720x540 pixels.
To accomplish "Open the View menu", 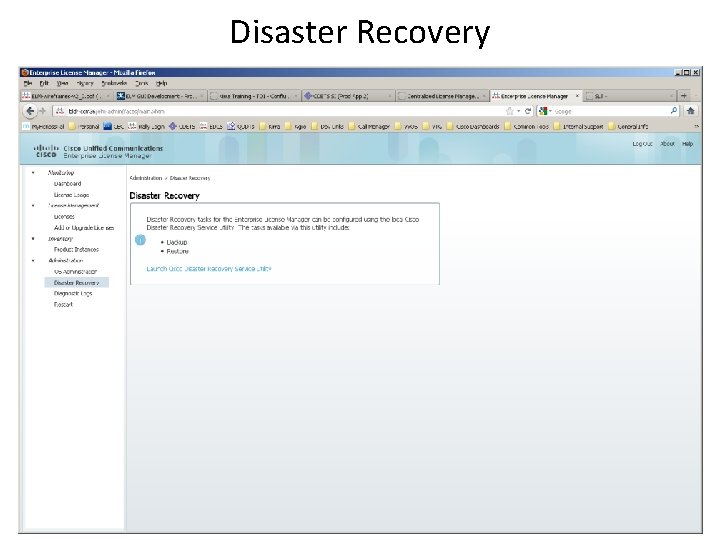I will point(62,83).
